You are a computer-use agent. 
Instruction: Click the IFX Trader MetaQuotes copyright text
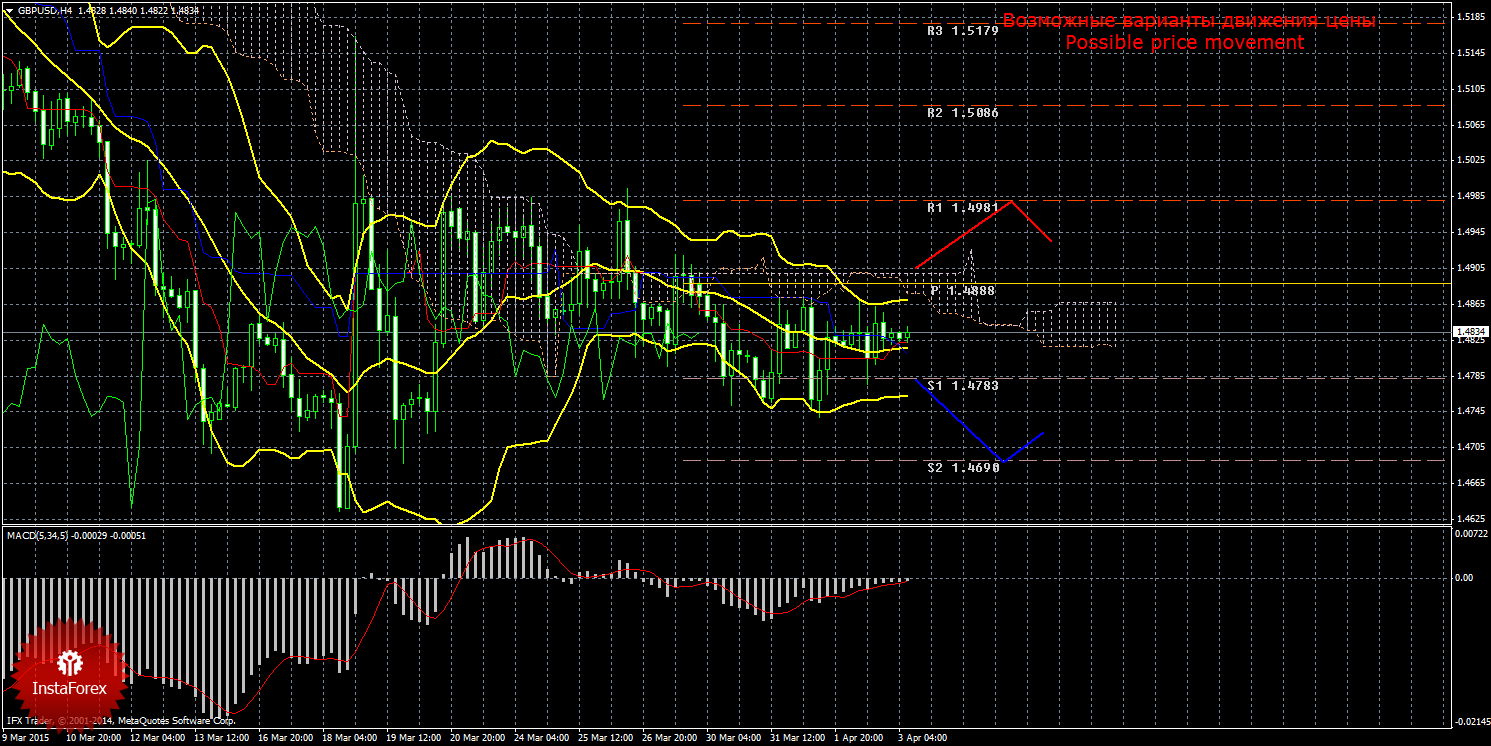[x=120, y=720]
